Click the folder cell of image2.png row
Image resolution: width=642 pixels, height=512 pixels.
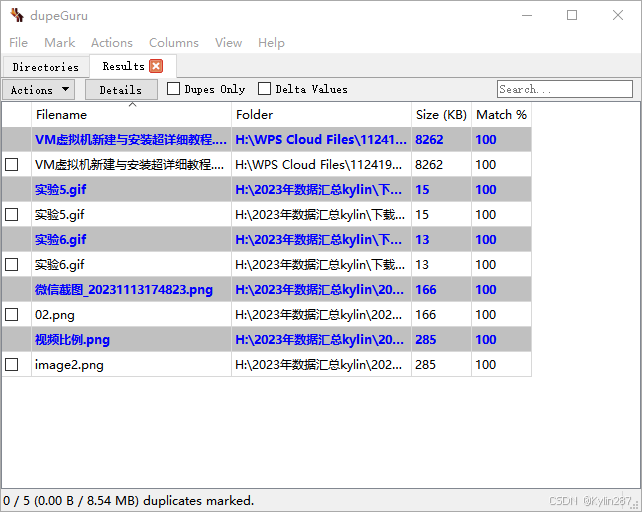[x=319, y=365]
